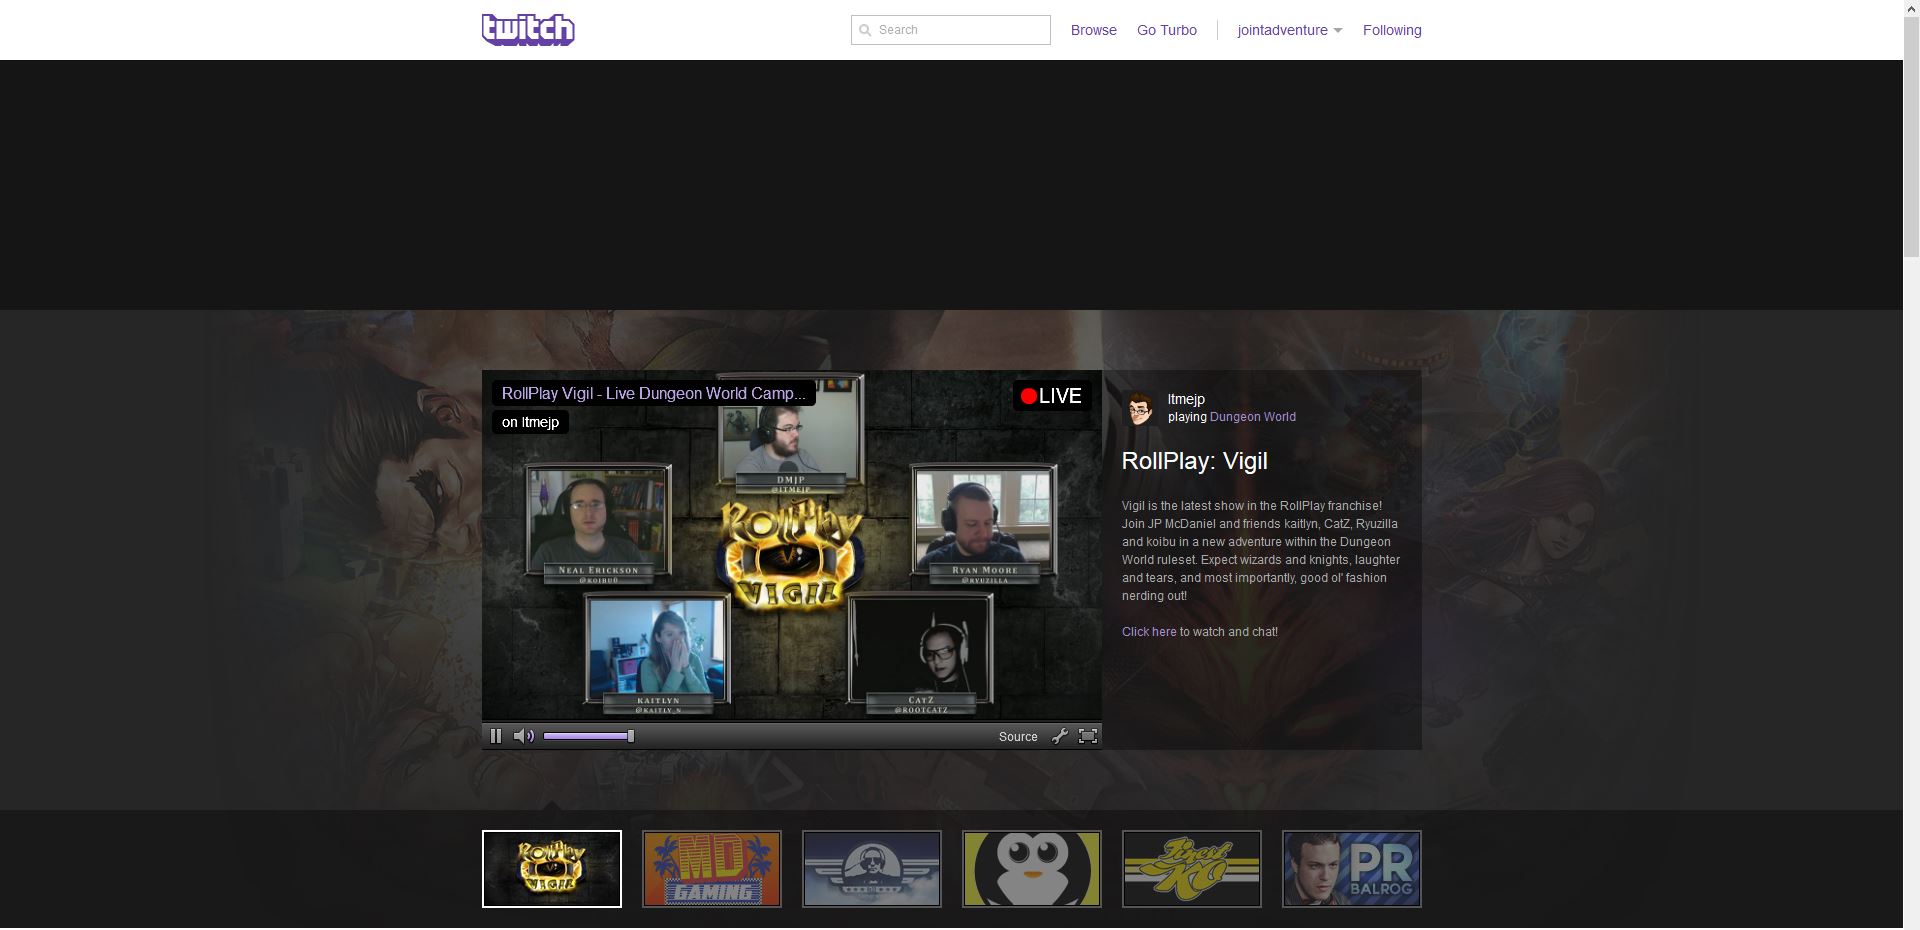This screenshot has width=1920, height=930.
Task: Open the RollPlay Vigil stream title
Action: pyautogui.click(x=653, y=393)
